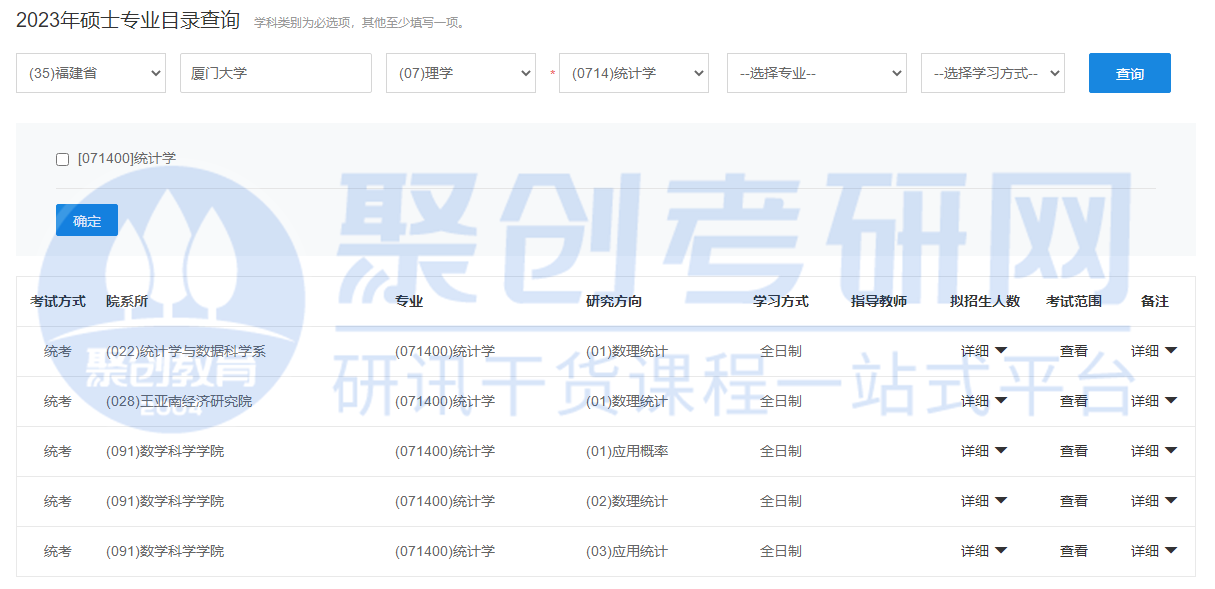Expand 备注 详细 for the (03)应用统计 row
This screenshot has height=589, width=1215.
1154,551
